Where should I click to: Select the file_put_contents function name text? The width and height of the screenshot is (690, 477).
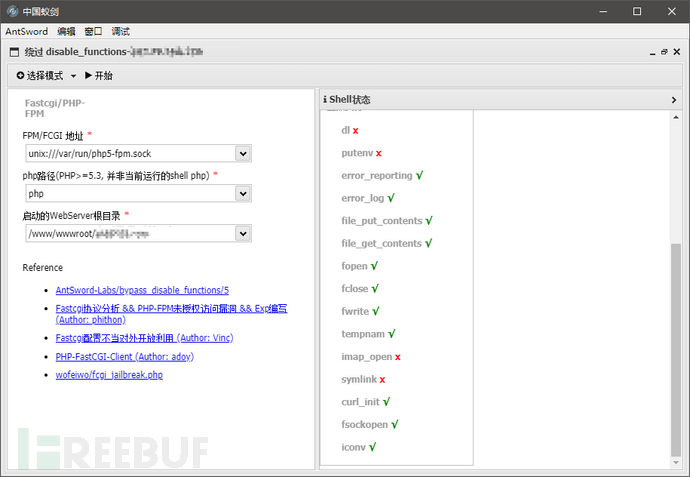click(x=382, y=220)
